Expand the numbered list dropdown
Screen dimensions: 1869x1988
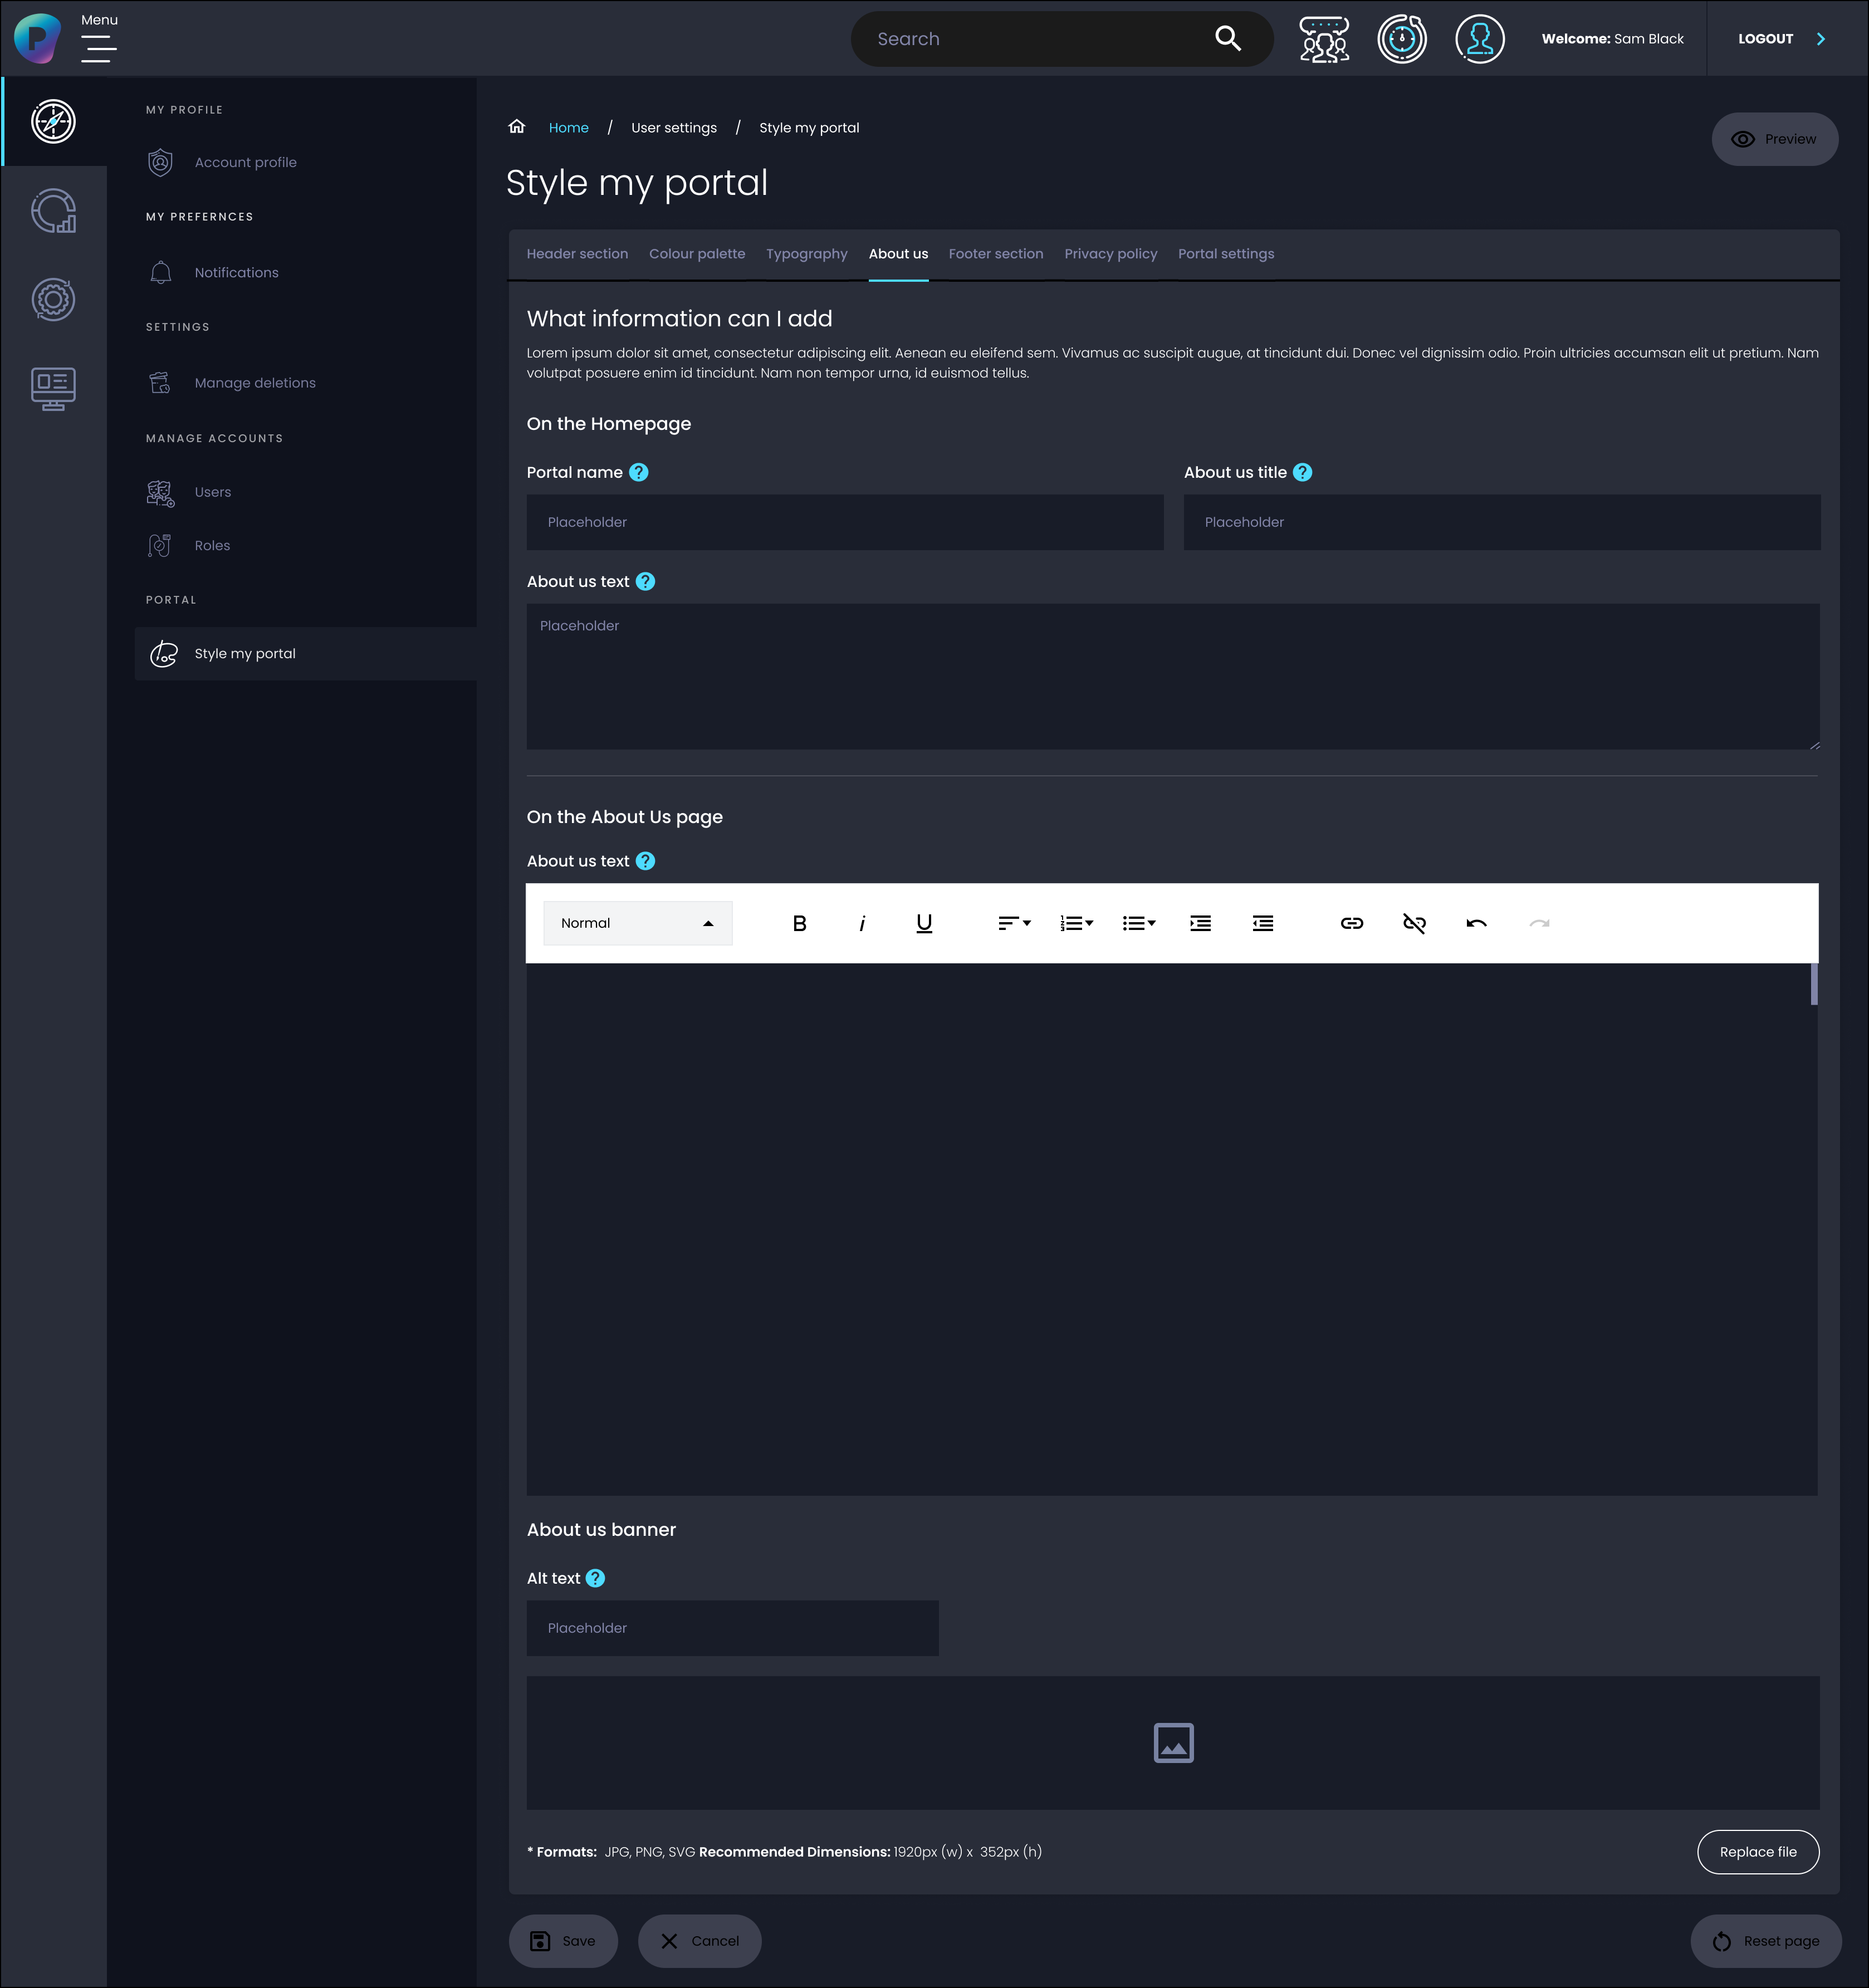(1076, 923)
